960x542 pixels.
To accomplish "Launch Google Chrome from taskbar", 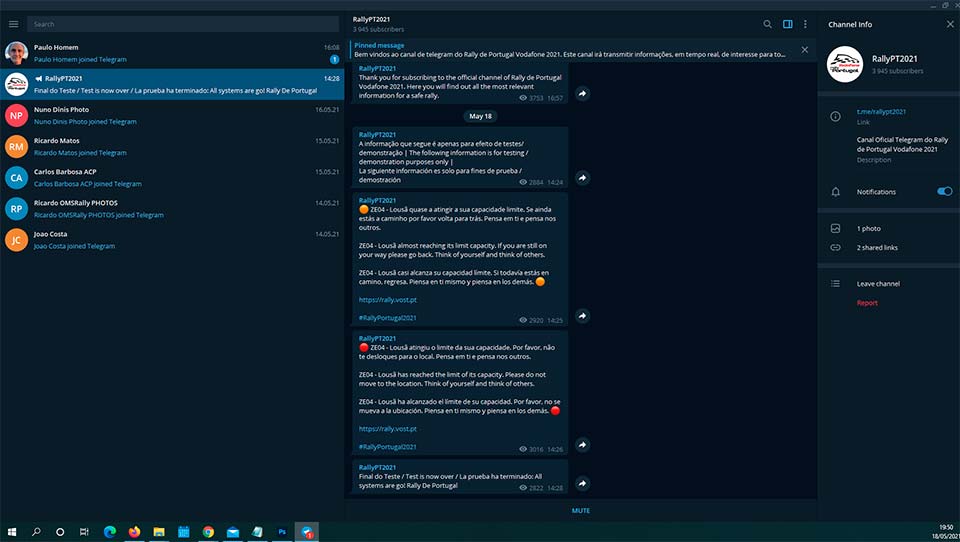I will [x=208, y=532].
